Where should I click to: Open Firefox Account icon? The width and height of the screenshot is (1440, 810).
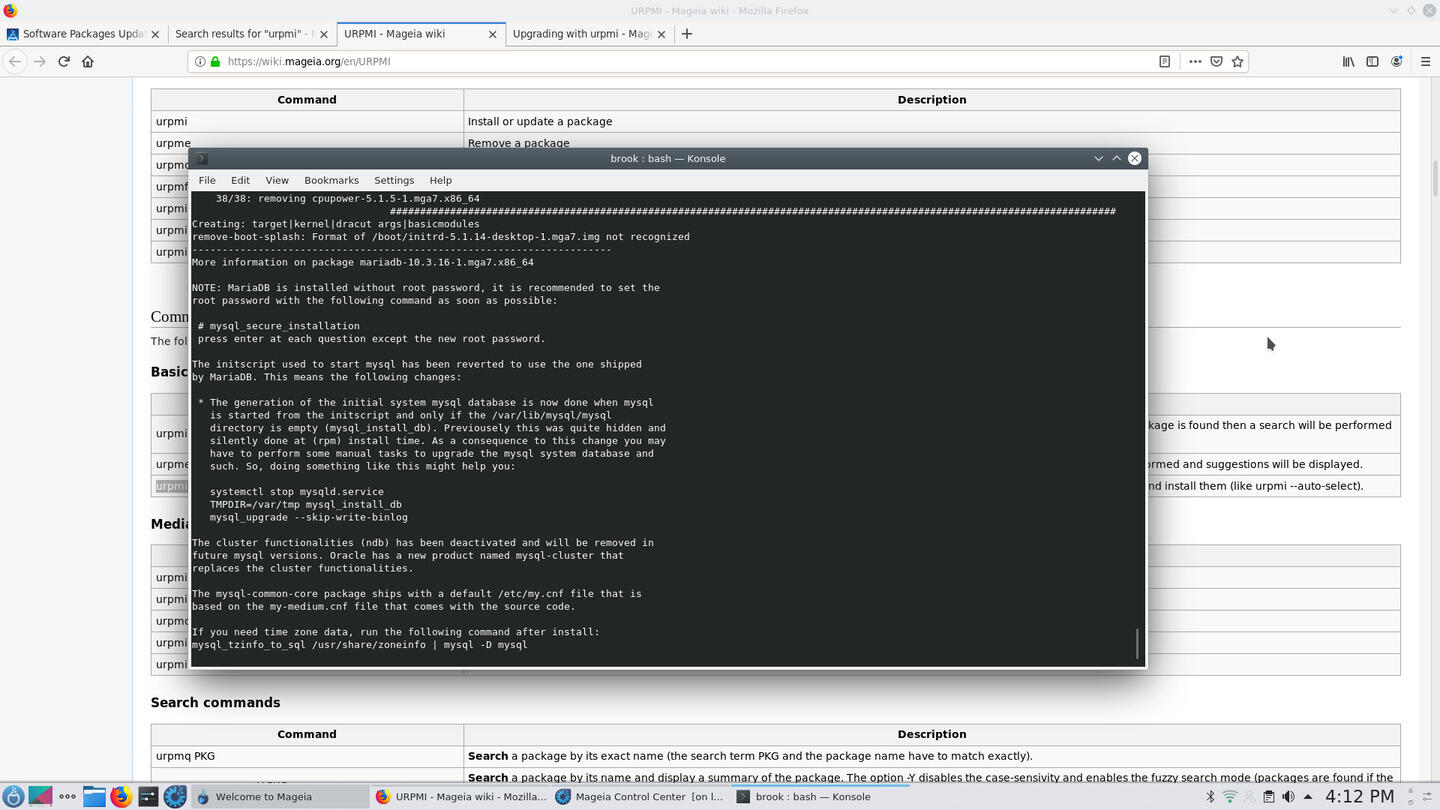pyautogui.click(x=1397, y=61)
